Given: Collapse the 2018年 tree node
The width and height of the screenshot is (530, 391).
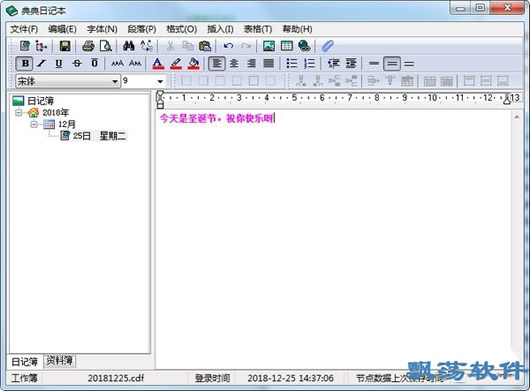Looking at the screenshot, I should coord(19,113).
